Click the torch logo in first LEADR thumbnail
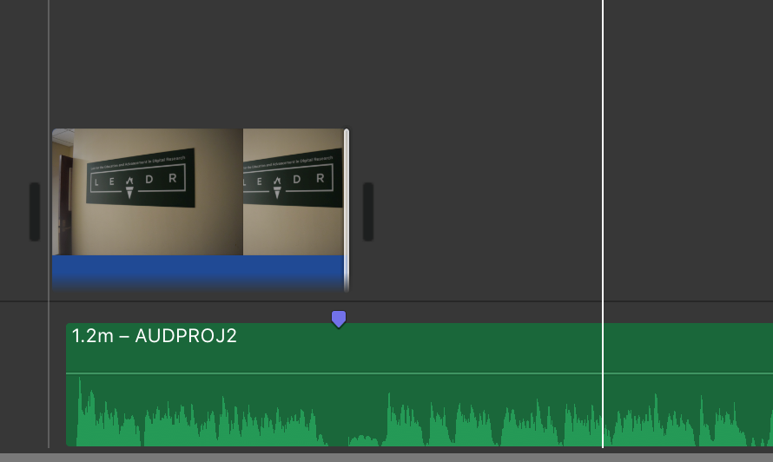 point(129,188)
